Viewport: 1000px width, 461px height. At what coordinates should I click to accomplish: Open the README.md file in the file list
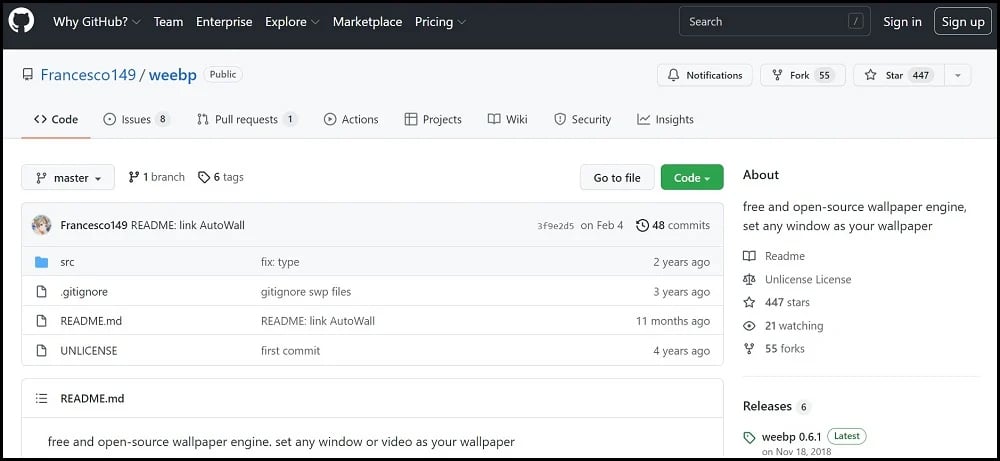91,321
